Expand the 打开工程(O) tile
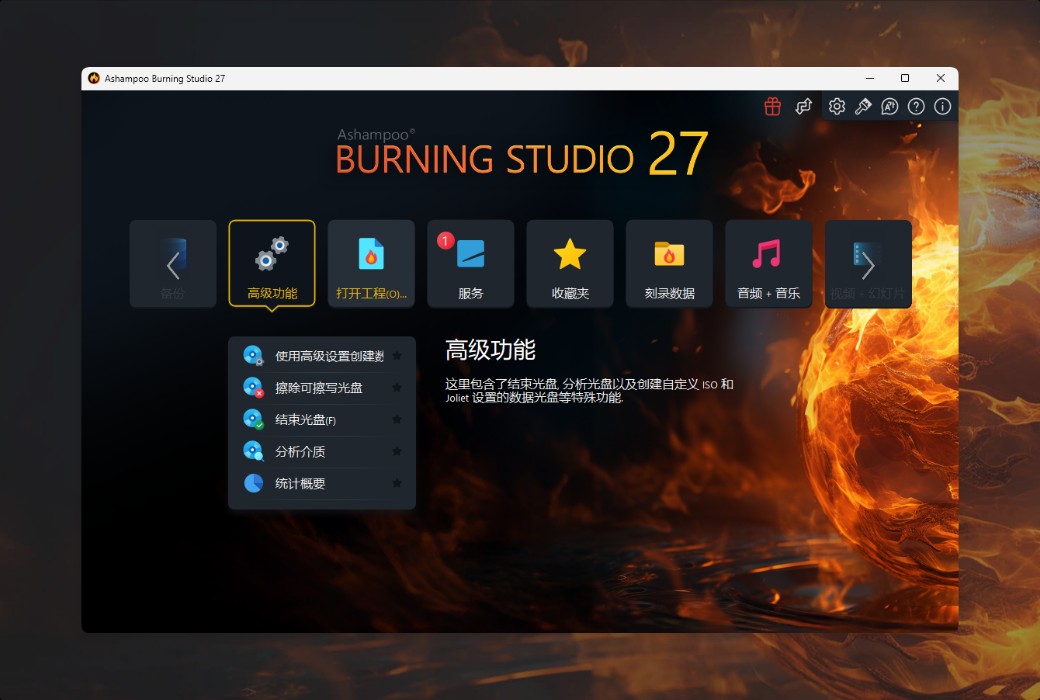This screenshot has width=1040, height=700. [x=370, y=263]
